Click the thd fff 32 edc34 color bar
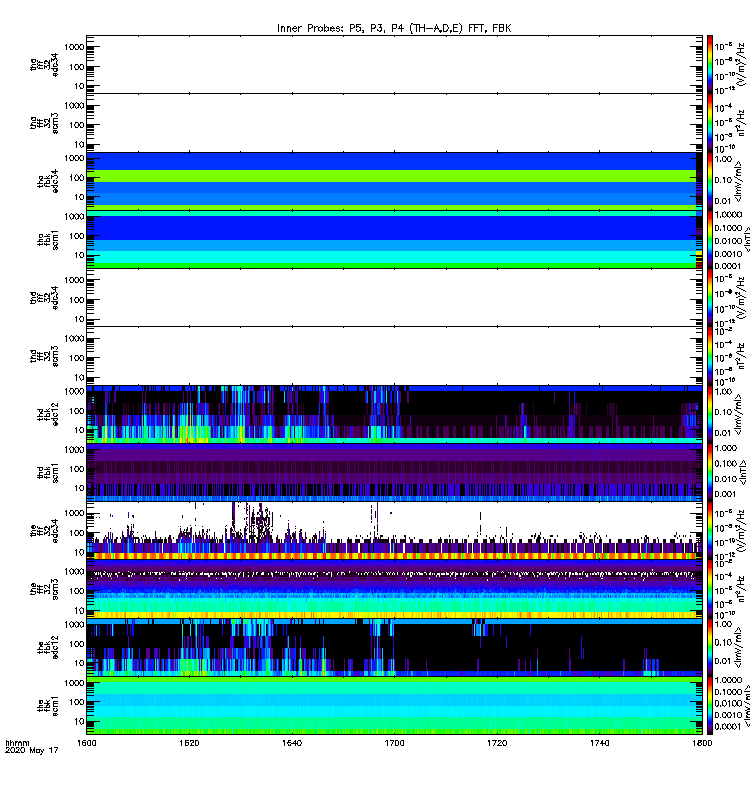This screenshot has width=750, height=800. click(x=710, y=297)
